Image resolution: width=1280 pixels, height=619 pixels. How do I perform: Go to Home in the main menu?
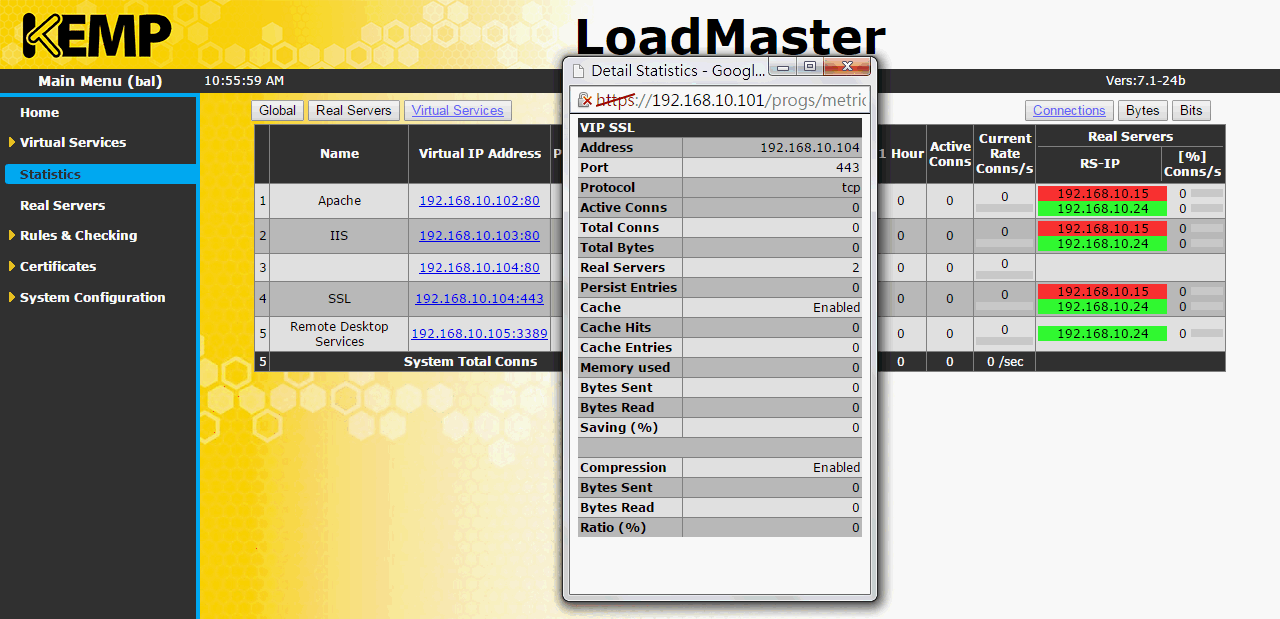coord(39,113)
